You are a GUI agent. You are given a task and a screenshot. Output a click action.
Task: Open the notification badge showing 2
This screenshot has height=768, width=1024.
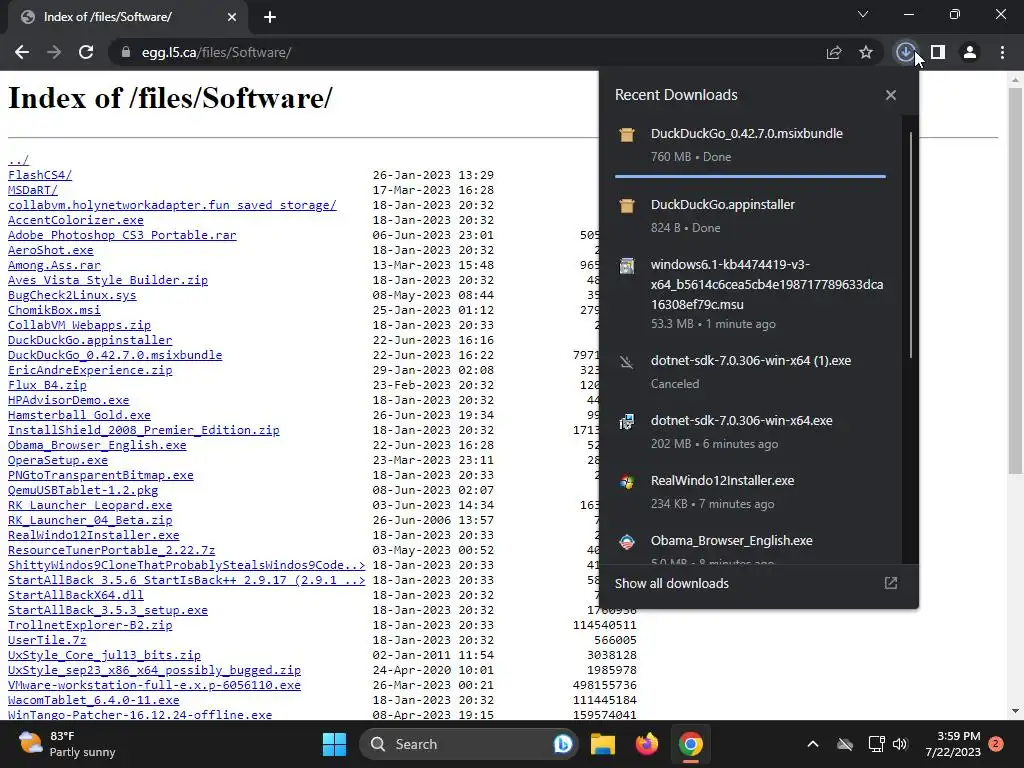coord(996,744)
